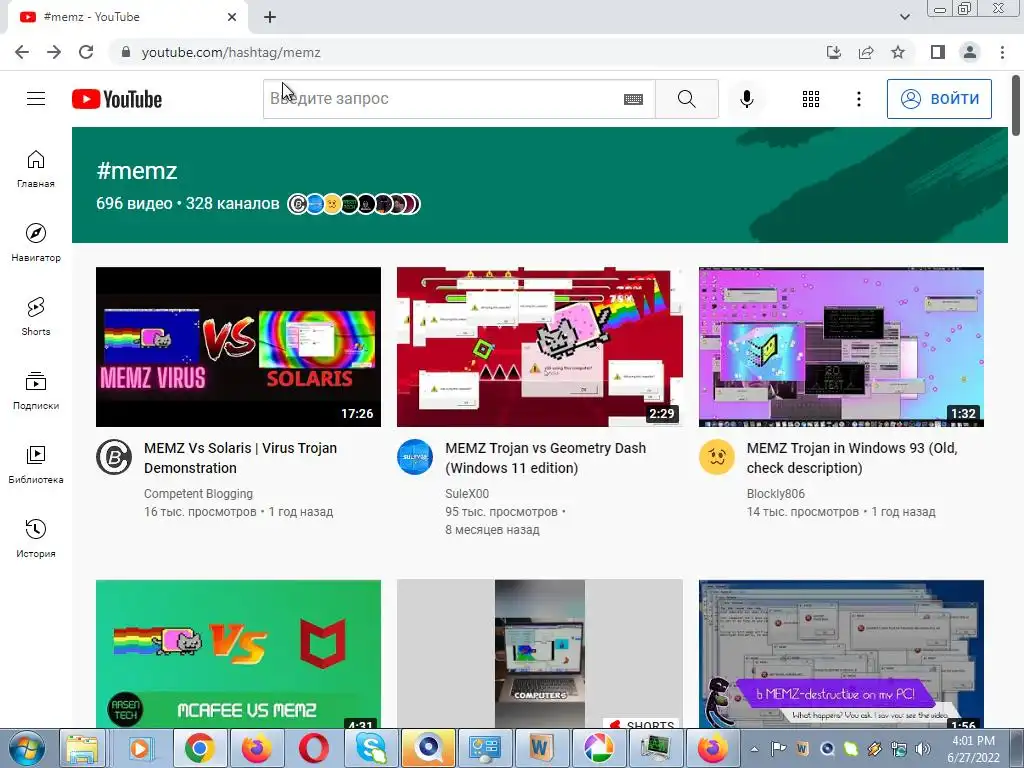Open Skype from taskbar
Screen dimensions: 1024x768
pyautogui.click(x=371, y=748)
